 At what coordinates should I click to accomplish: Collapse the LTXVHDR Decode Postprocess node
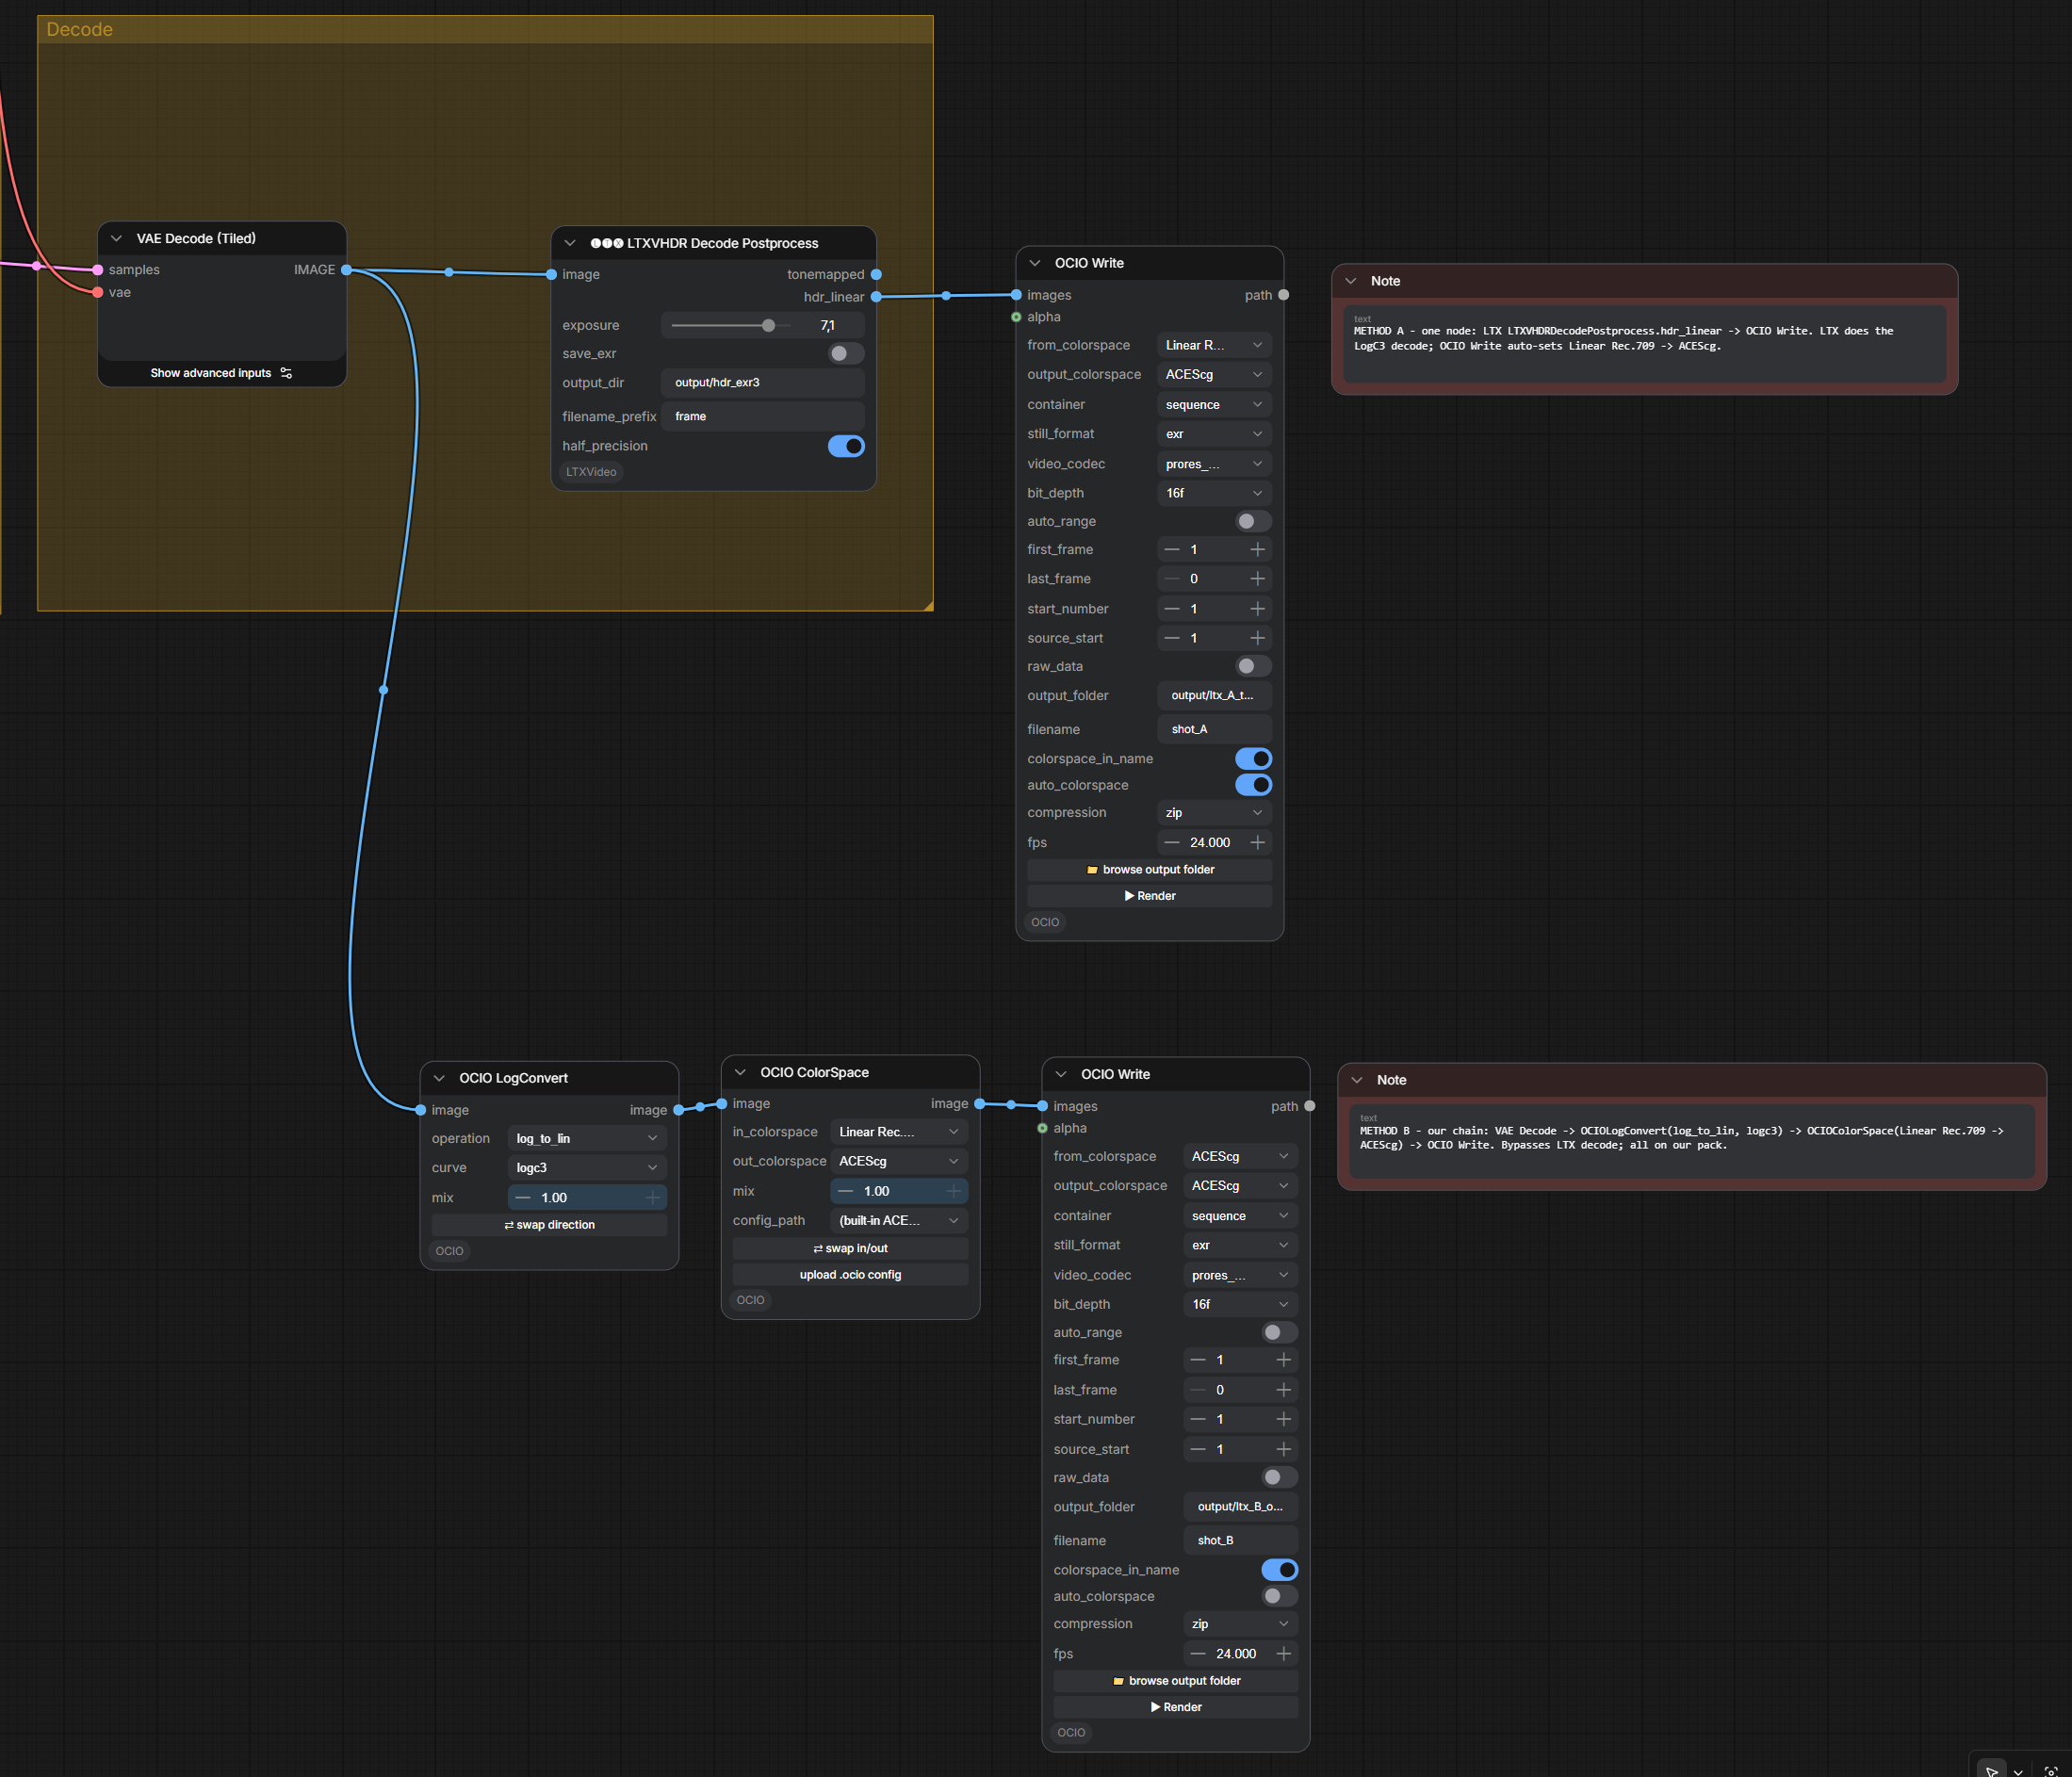[570, 243]
